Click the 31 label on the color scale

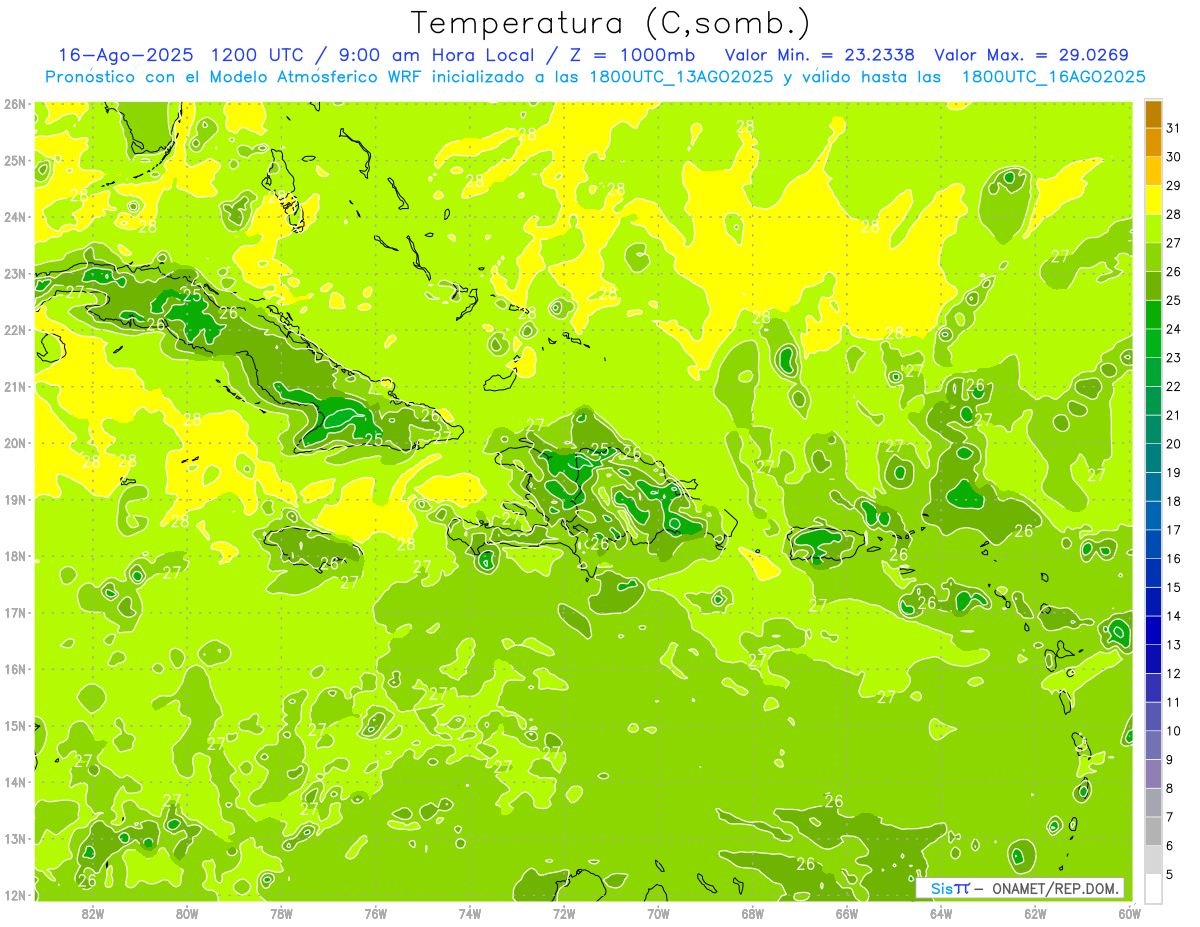(1173, 128)
